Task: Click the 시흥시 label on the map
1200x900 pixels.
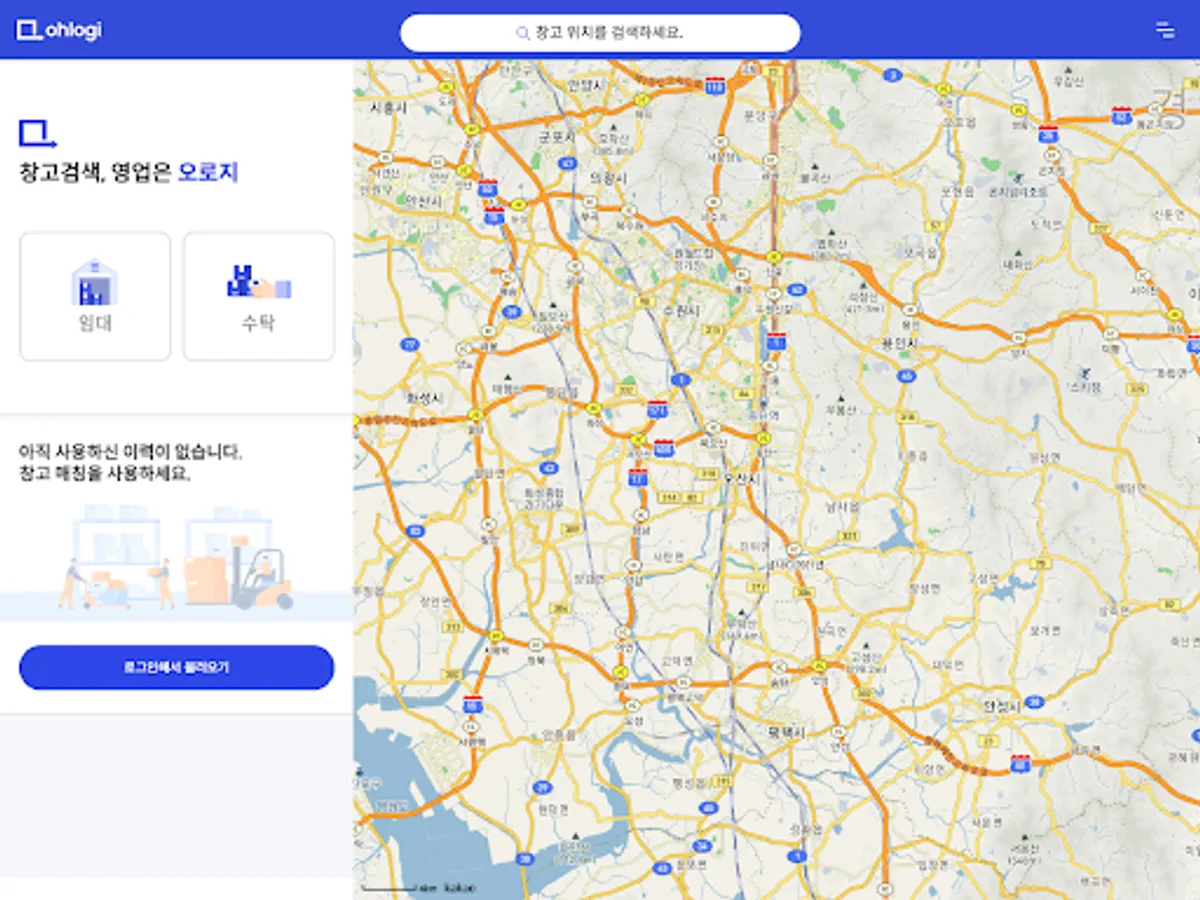Action: (x=388, y=107)
